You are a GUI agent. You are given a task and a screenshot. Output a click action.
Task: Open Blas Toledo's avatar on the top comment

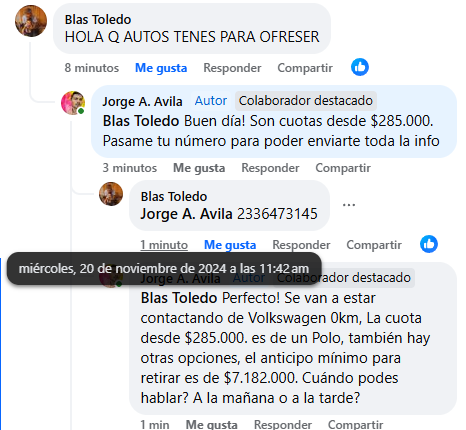31,21
